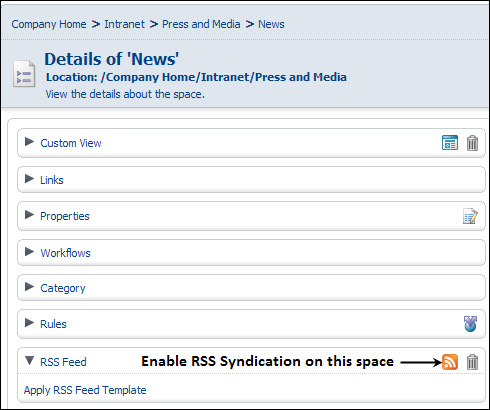Expand the Category panel arrow
Viewport: 490px width, 410px height.
pyautogui.click(x=29, y=287)
